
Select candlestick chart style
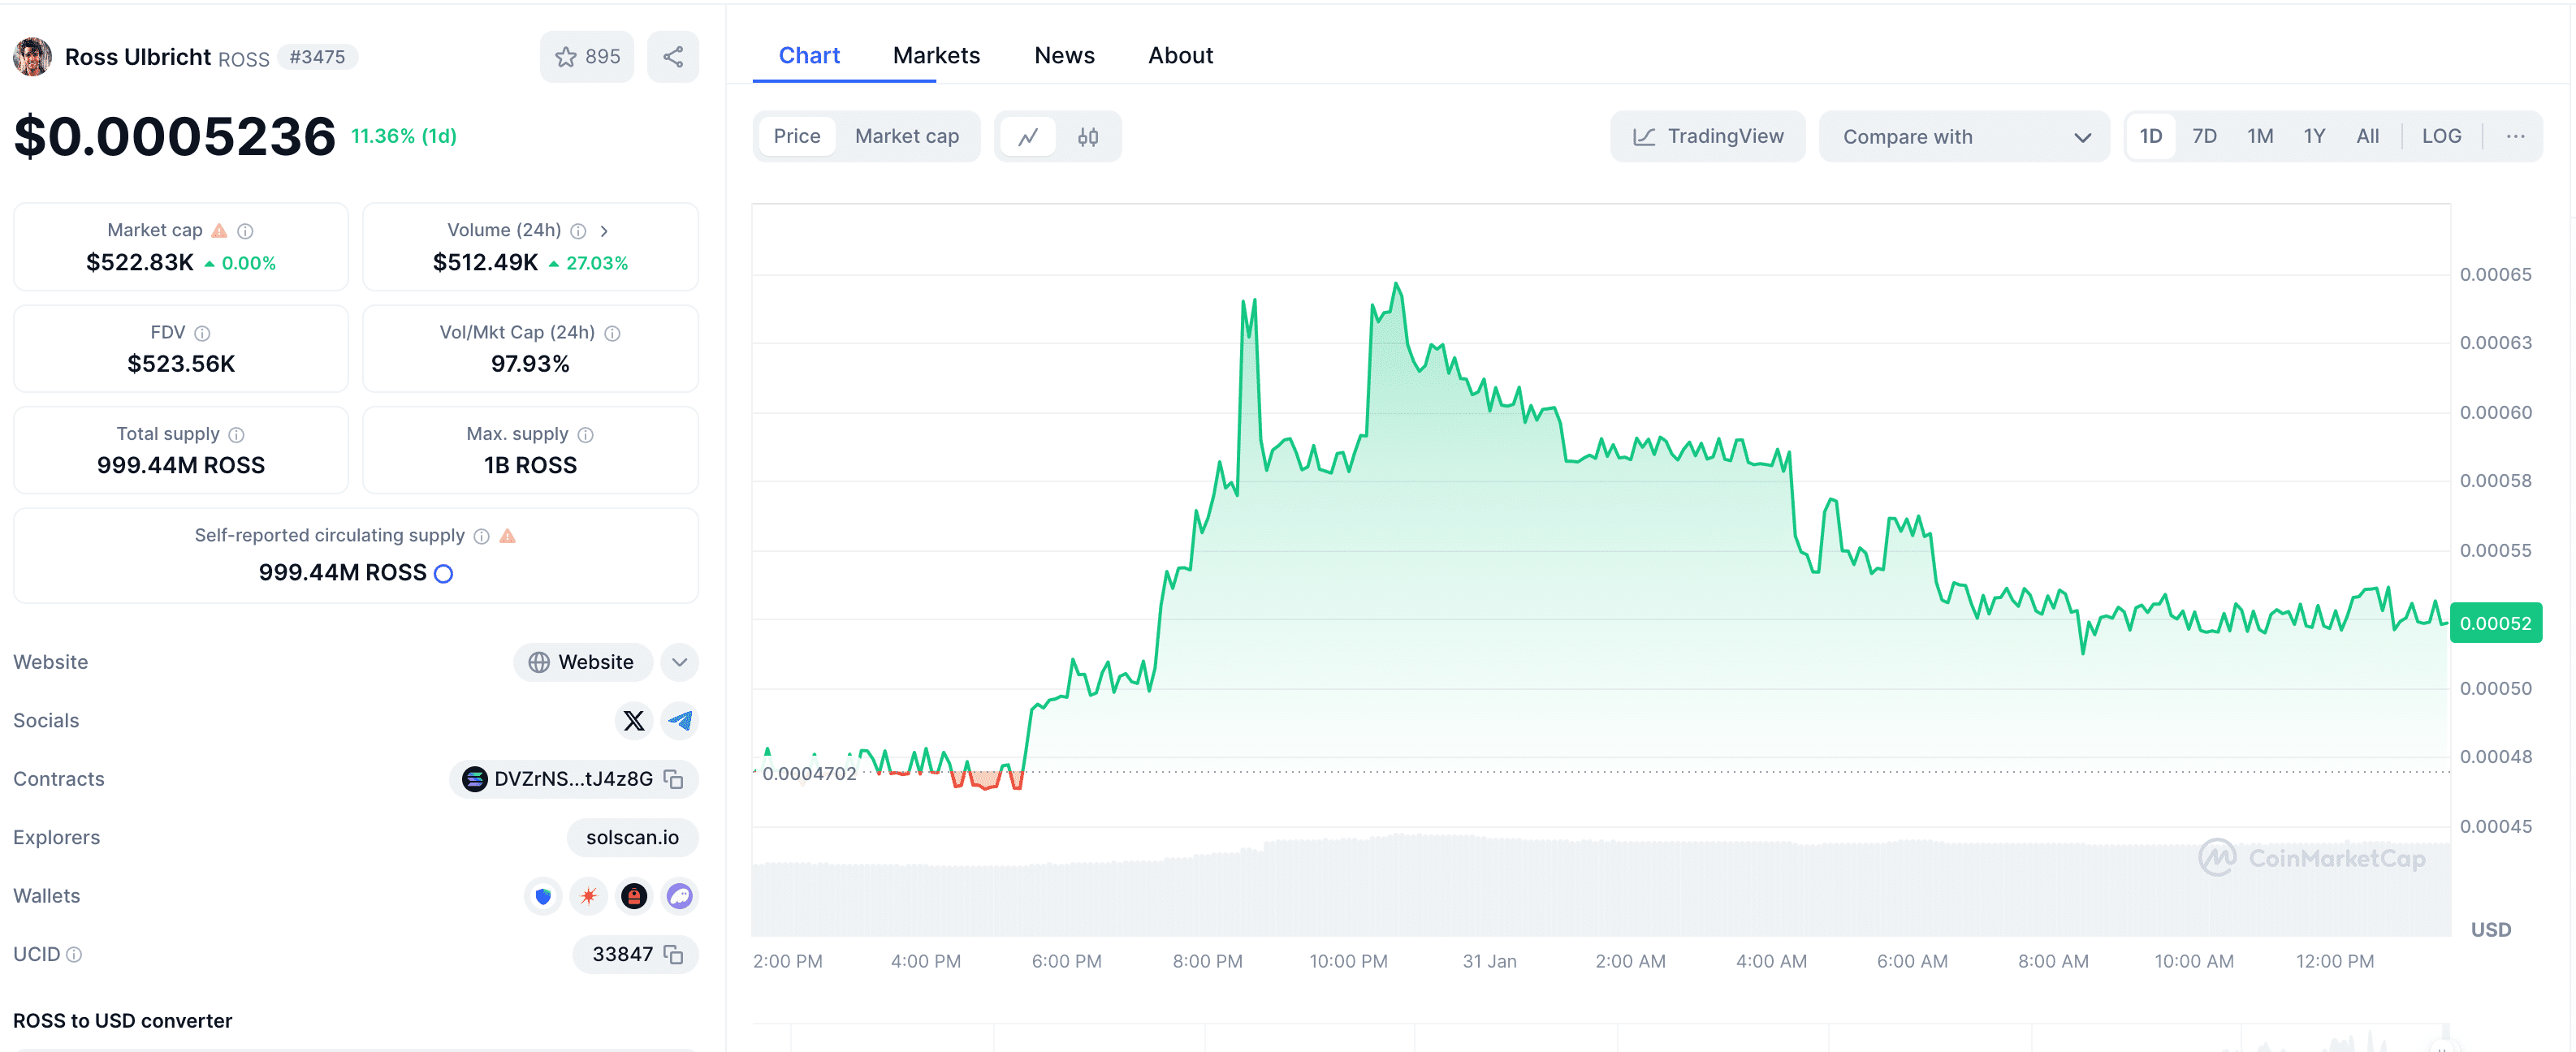[x=1088, y=137]
